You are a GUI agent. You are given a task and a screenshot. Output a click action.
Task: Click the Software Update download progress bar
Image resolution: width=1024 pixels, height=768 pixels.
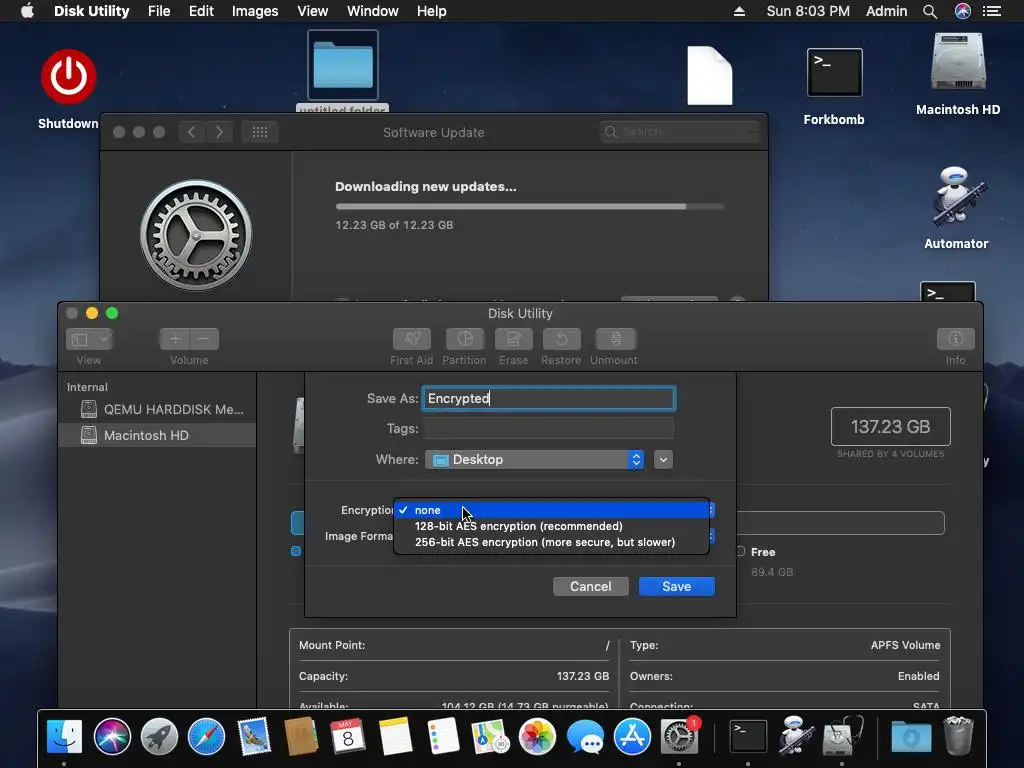pyautogui.click(x=530, y=206)
